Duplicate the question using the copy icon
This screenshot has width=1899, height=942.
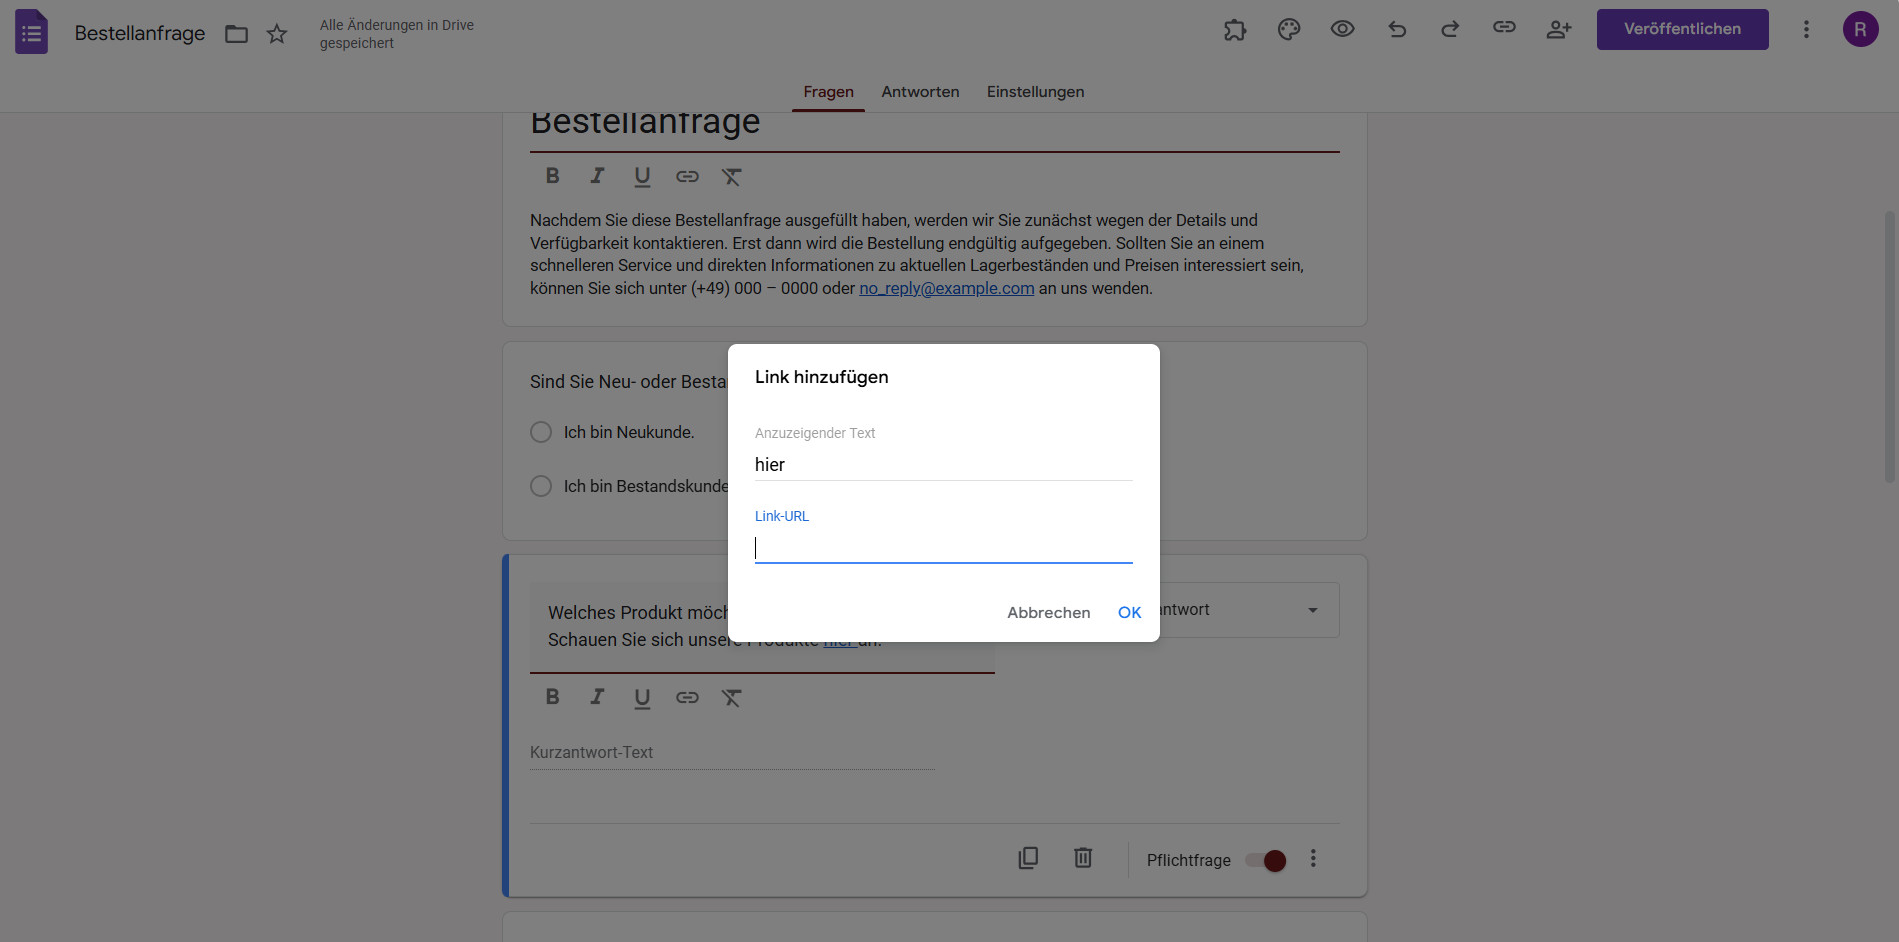[1028, 858]
